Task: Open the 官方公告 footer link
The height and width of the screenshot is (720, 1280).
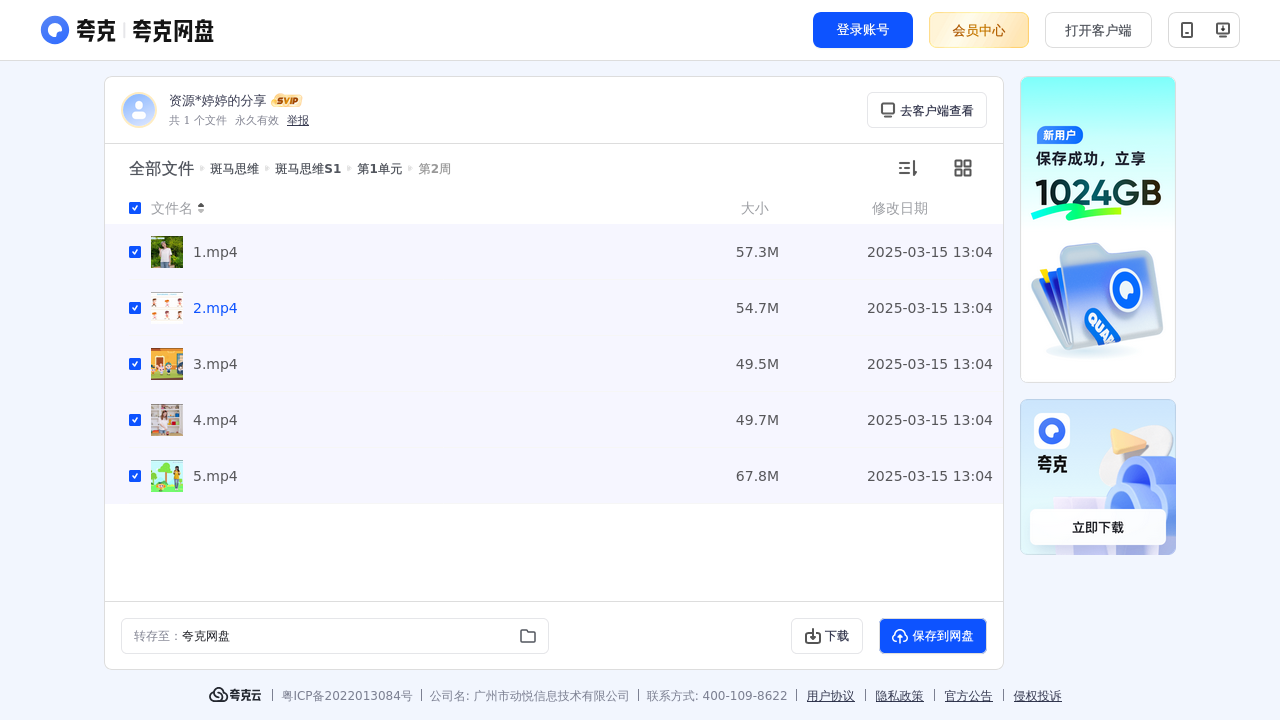Action: [969, 696]
